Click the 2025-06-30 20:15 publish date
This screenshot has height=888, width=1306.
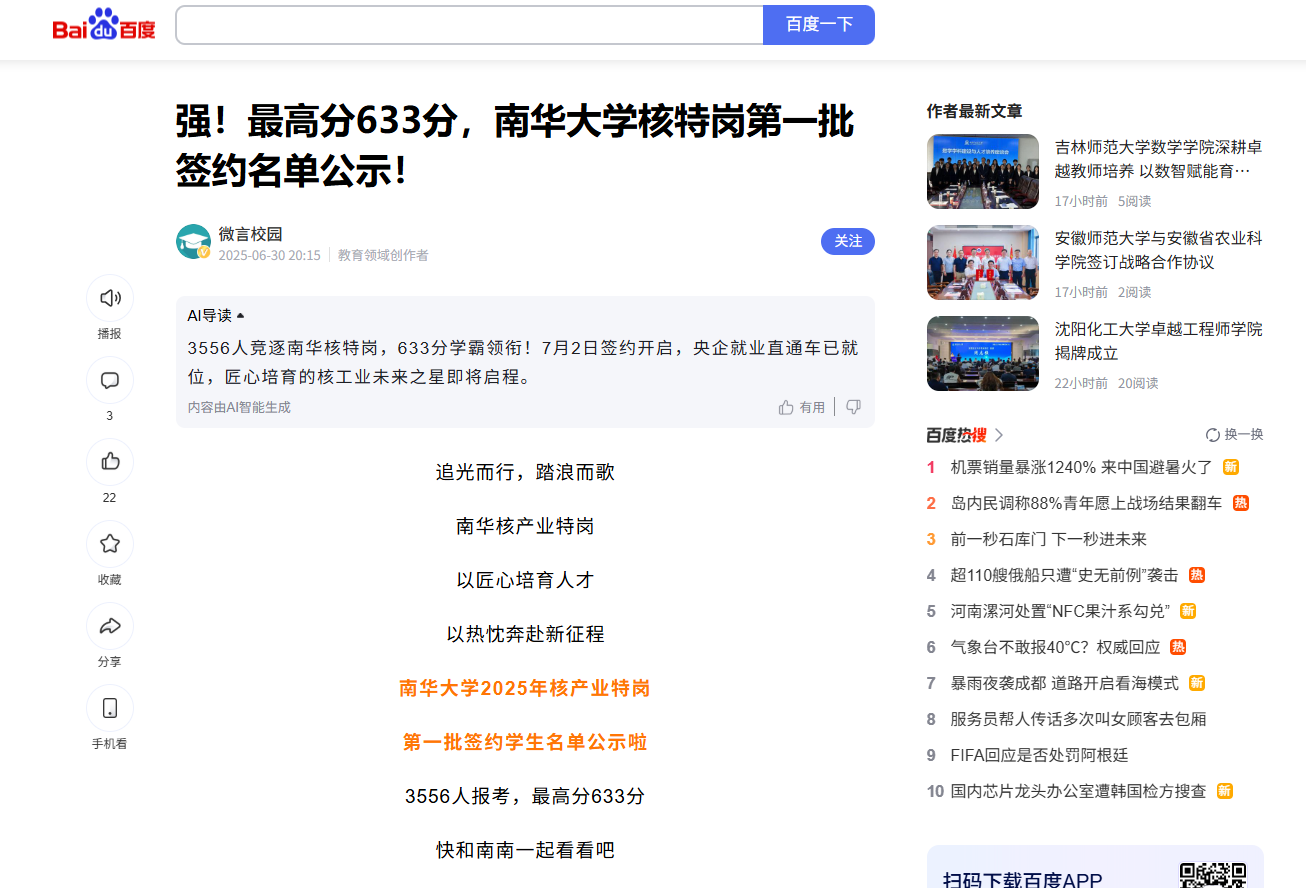[270, 255]
